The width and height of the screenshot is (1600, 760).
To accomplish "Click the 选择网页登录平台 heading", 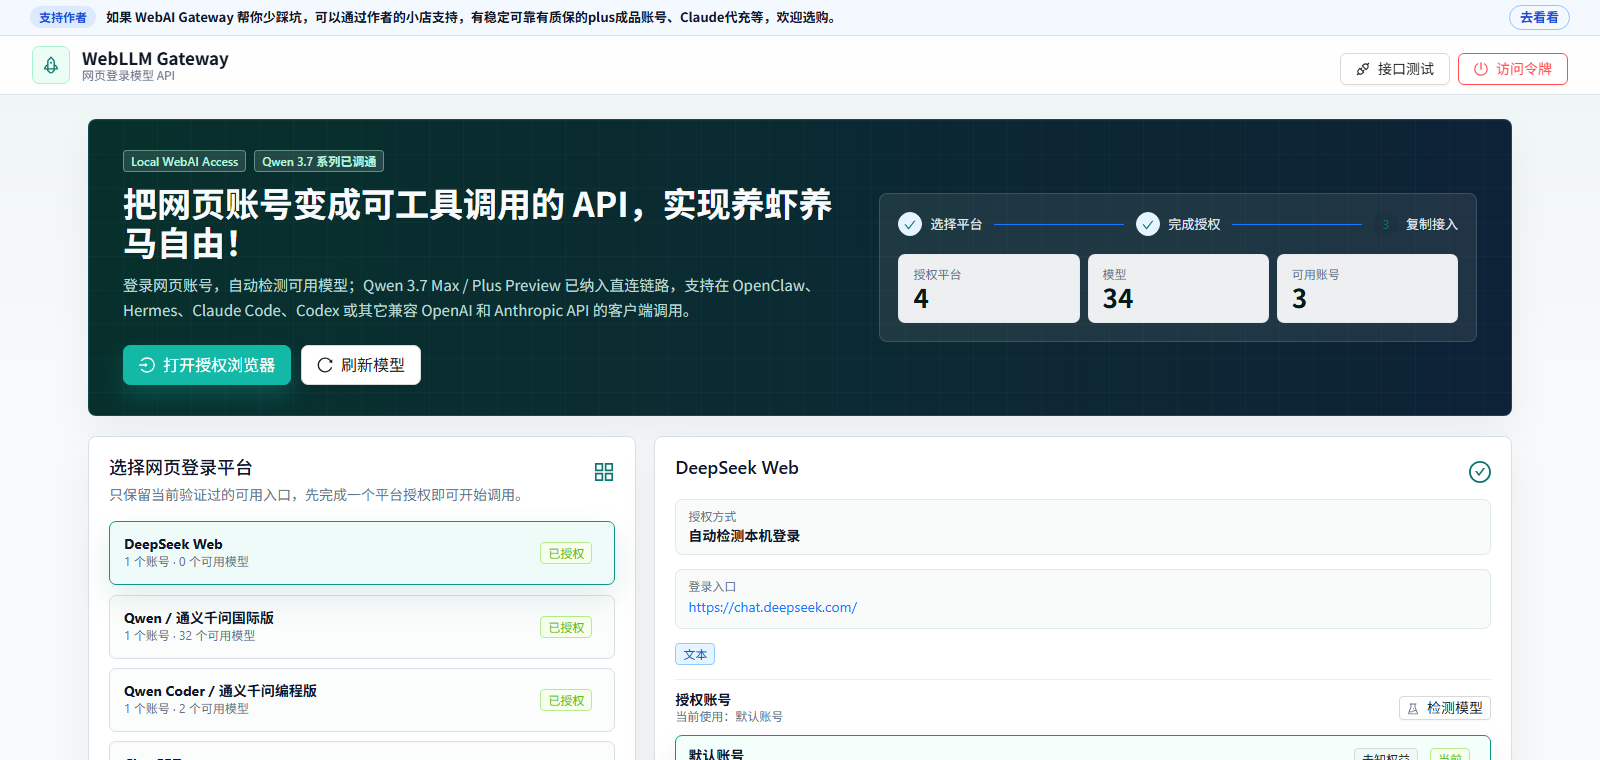I will click(181, 468).
